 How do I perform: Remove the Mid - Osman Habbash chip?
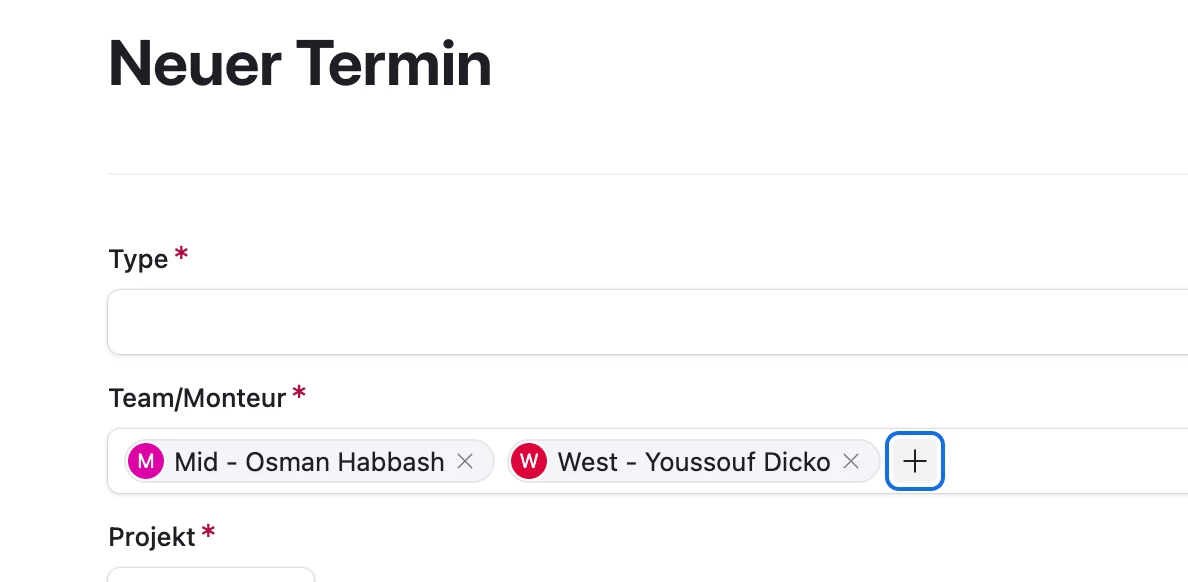pos(465,461)
